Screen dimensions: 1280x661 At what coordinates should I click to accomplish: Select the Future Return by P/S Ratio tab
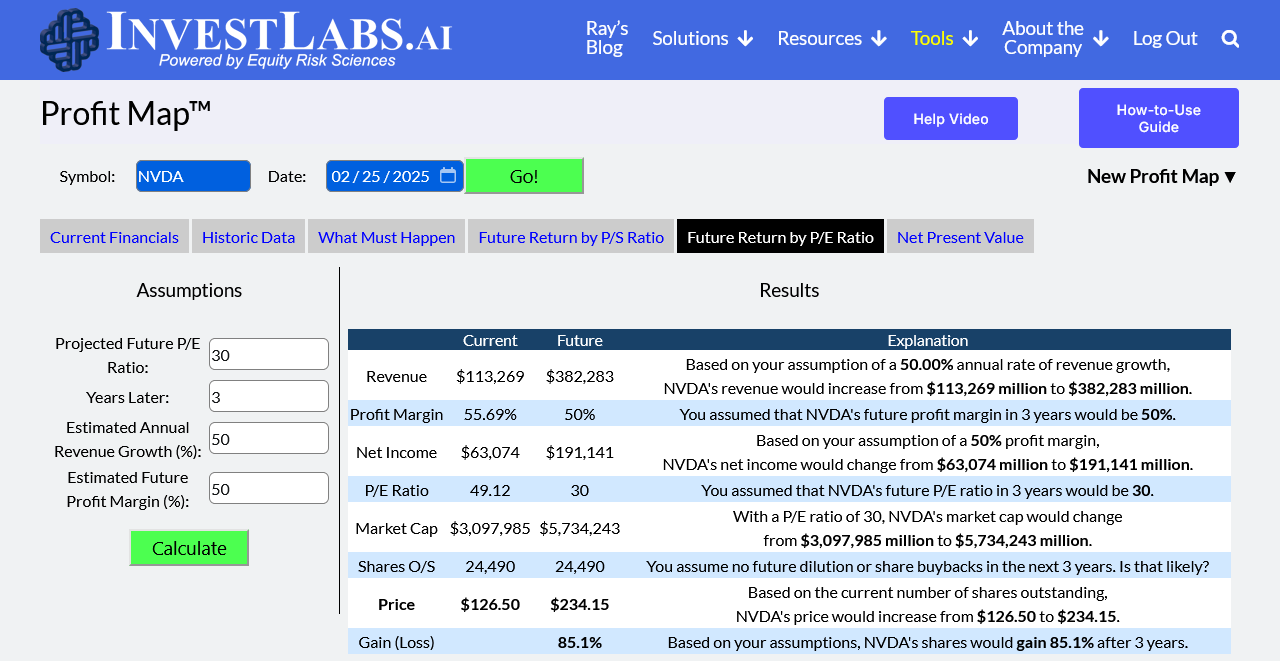click(x=571, y=237)
